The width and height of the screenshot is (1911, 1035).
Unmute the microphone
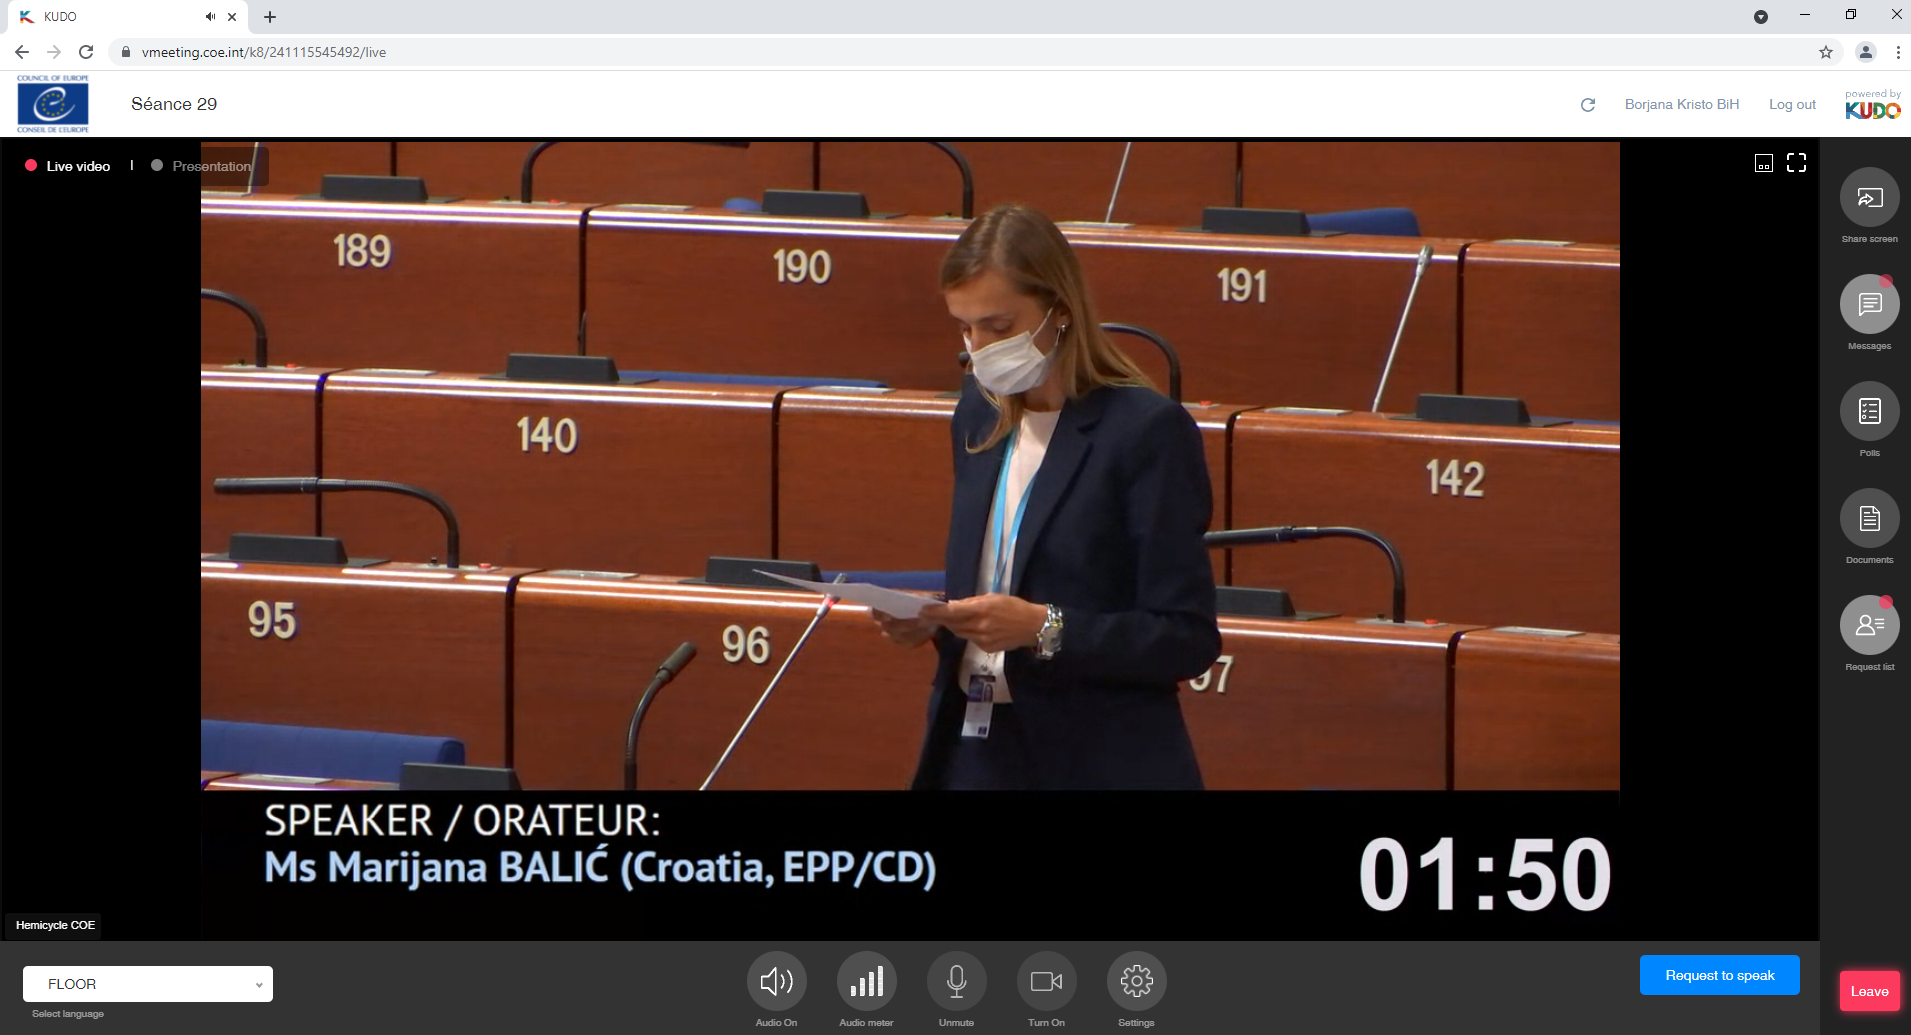point(956,982)
